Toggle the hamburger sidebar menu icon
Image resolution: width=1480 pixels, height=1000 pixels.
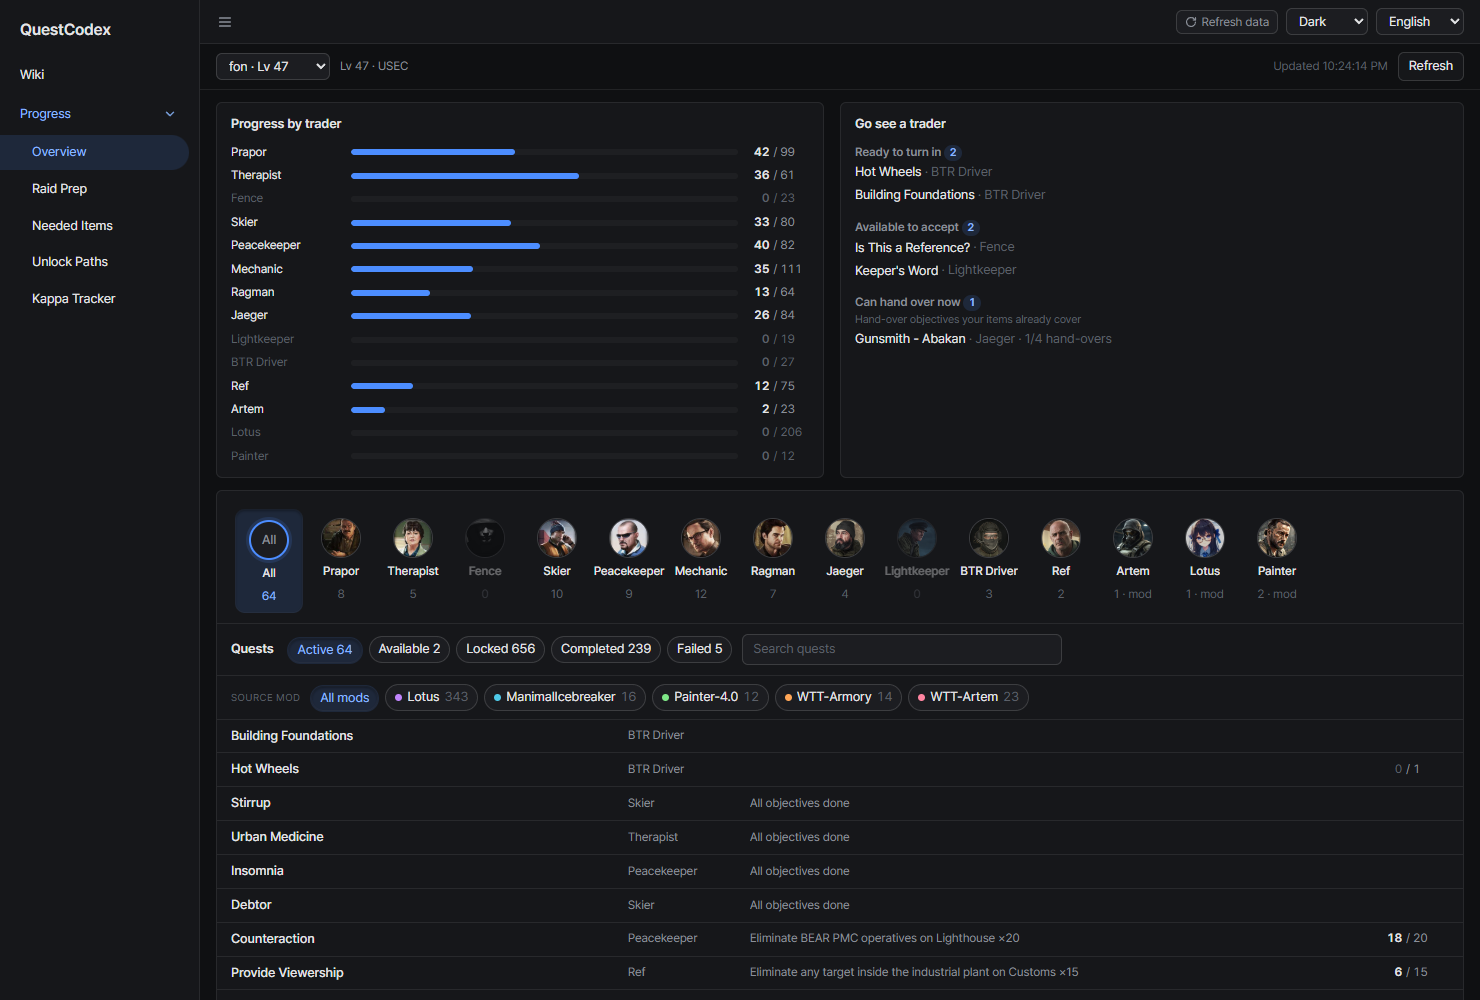pos(225,22)
